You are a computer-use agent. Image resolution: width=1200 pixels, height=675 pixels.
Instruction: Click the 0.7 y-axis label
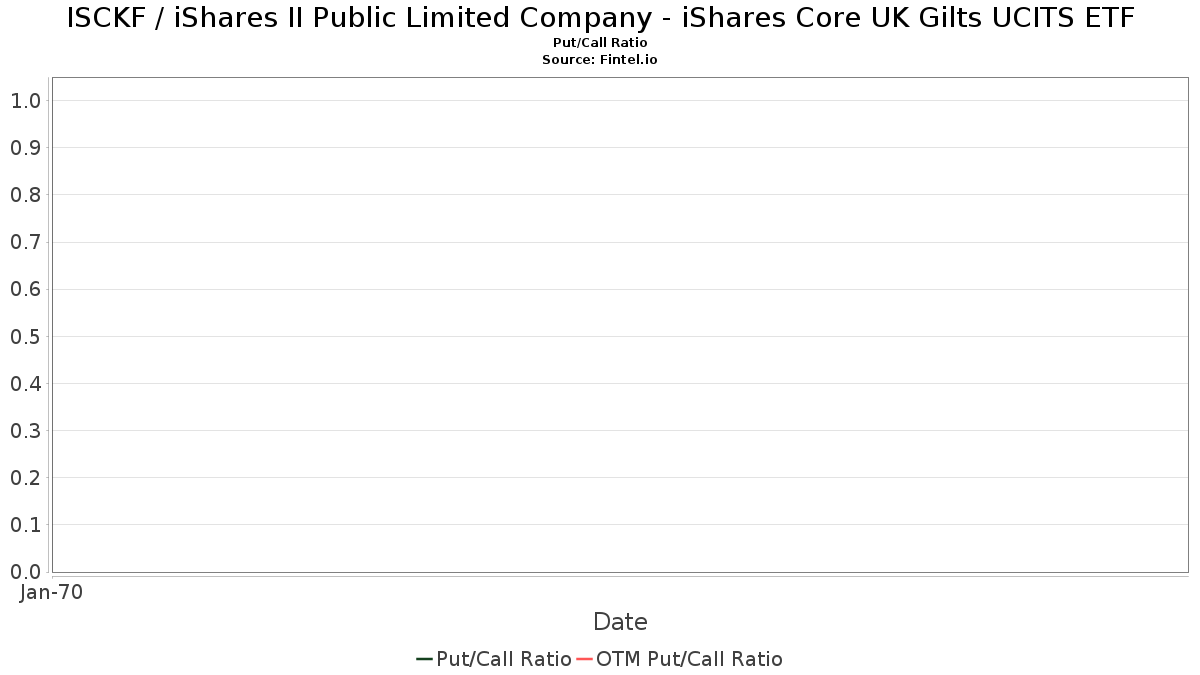pyautogui.click(x=25, y=242)
